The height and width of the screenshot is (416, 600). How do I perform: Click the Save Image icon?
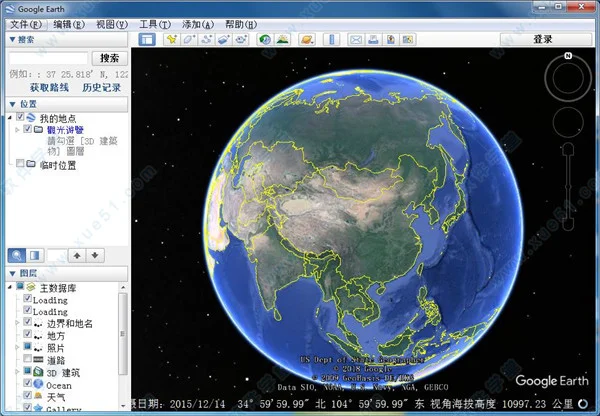click(x=391, y=39)
